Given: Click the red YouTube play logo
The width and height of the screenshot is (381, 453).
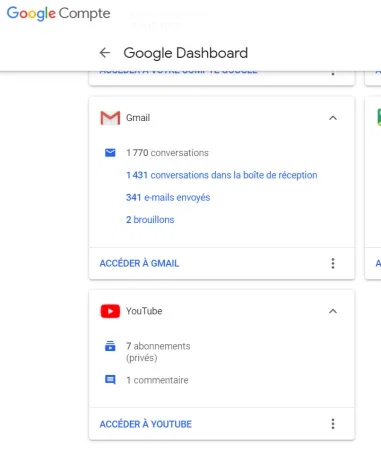Looking at the screenshot, I should tap(110, 311).
